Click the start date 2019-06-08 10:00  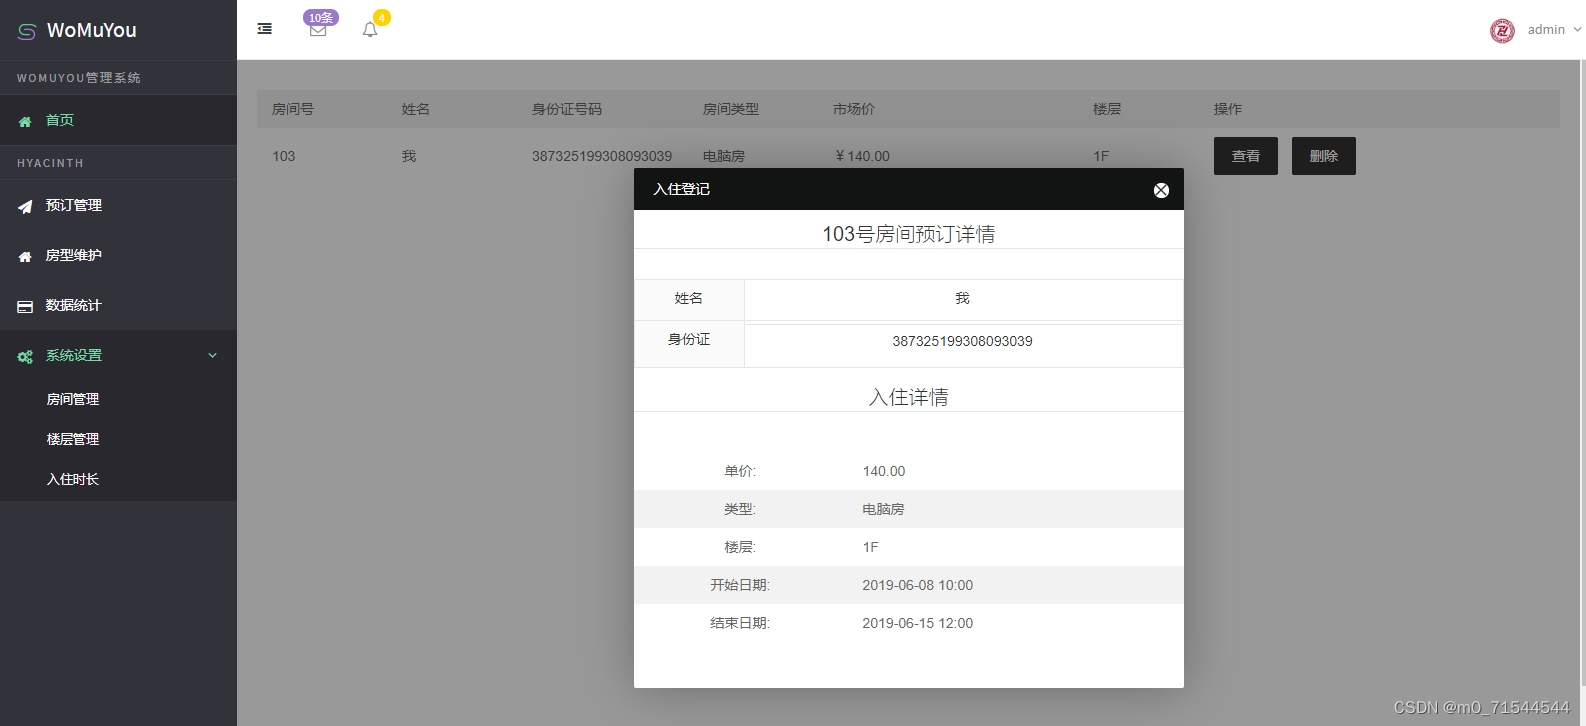coord(918,585)
